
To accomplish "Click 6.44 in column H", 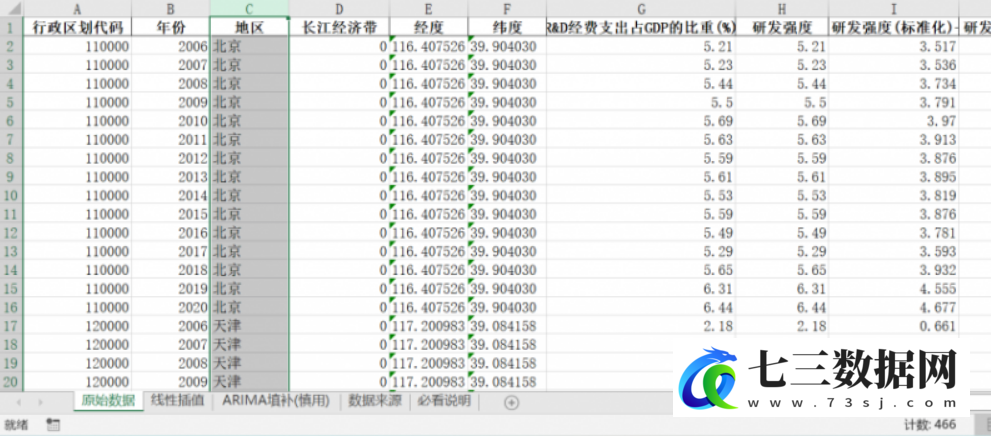I will point(782,307).
